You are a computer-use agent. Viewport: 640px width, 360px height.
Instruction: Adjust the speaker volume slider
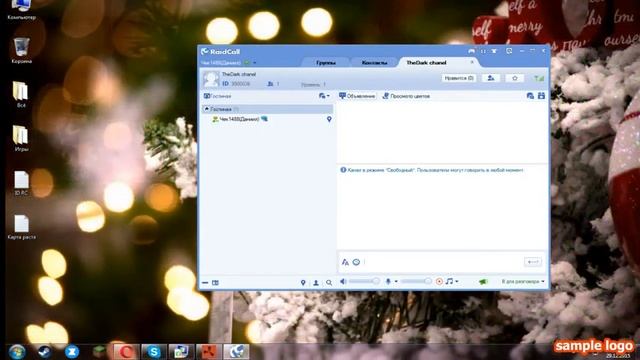364,281
